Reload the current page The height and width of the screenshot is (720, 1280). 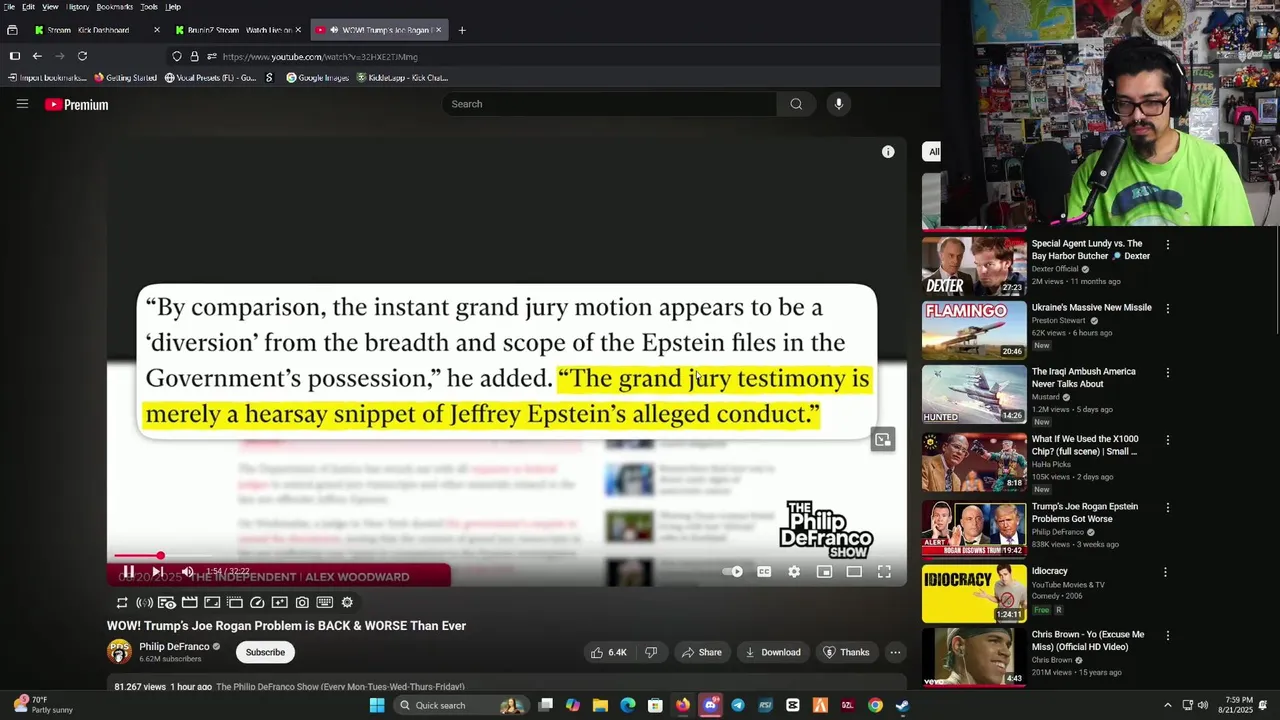coord(82,56)
